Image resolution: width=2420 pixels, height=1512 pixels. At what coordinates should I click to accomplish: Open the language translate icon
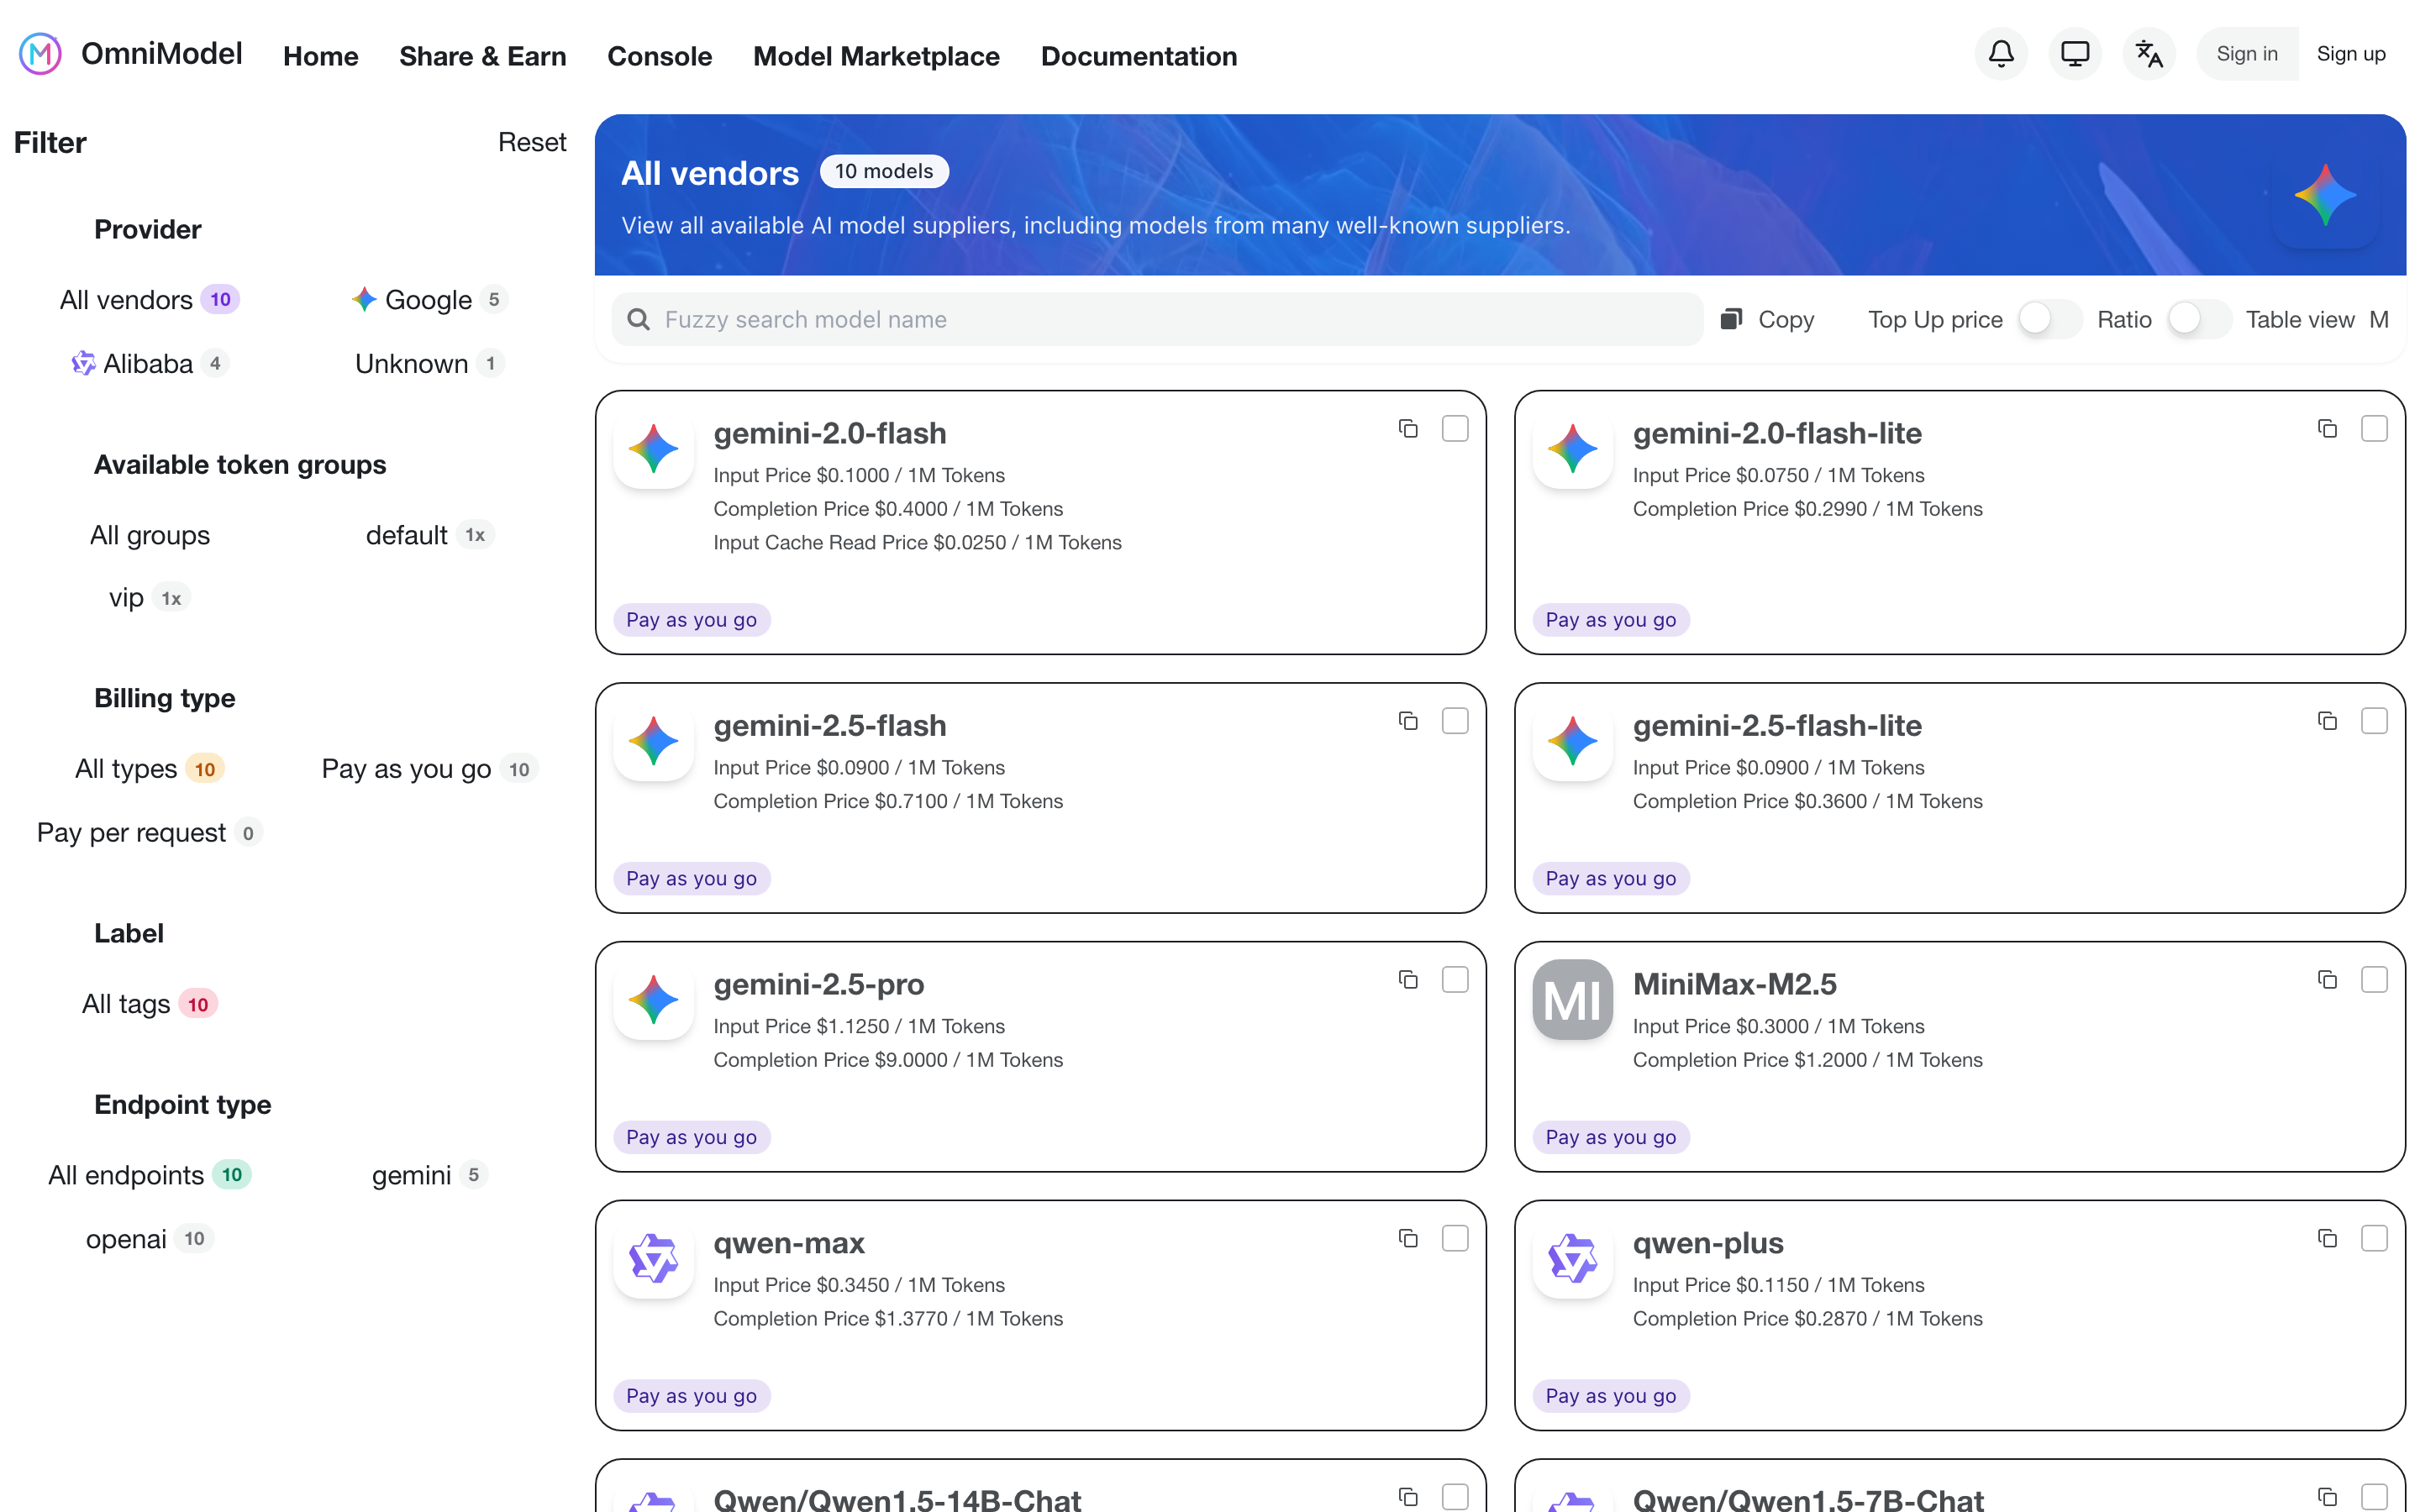pos(2149,54)
